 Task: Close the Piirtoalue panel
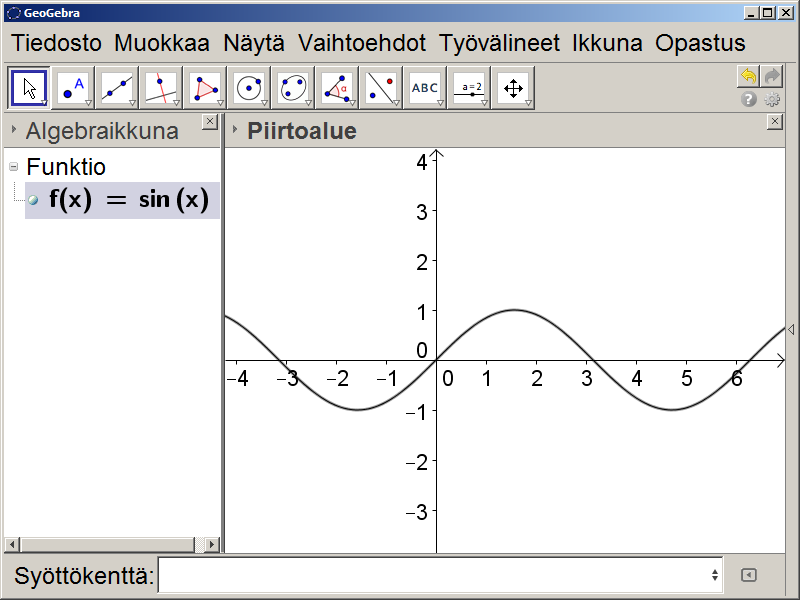click(775, 121)
